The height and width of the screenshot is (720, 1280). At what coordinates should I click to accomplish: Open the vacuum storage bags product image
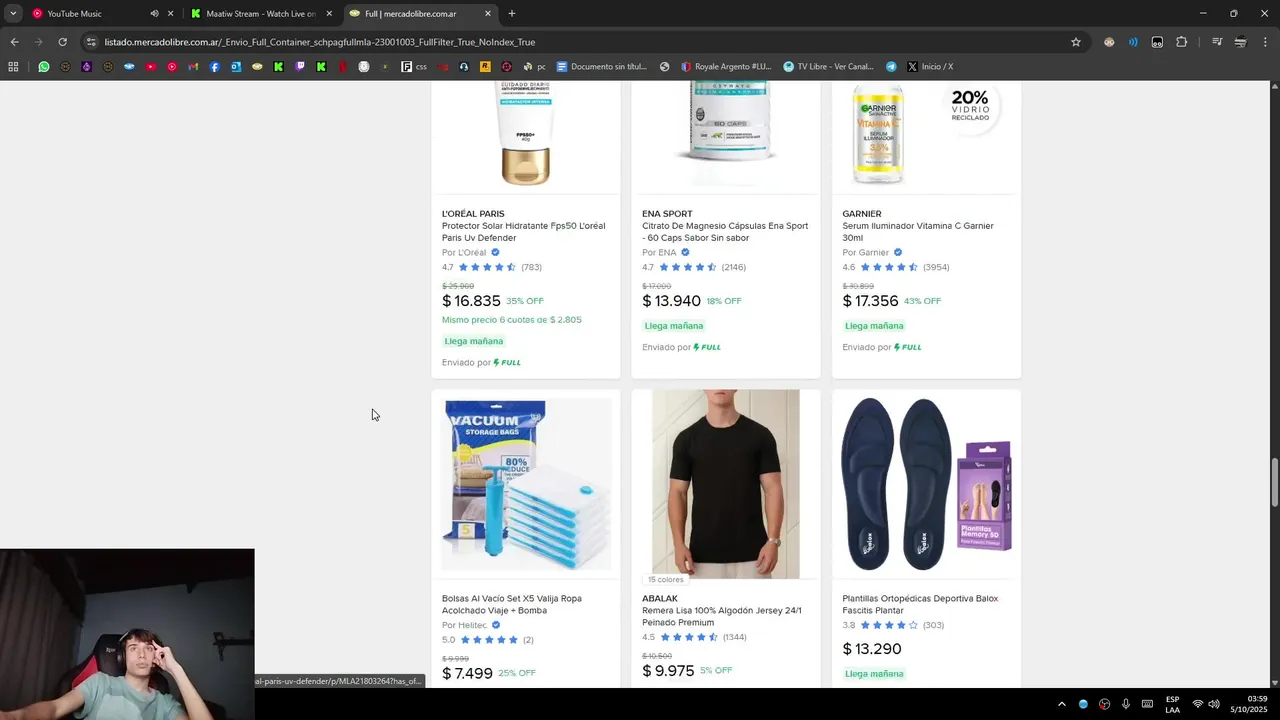[x=526, y=484]
